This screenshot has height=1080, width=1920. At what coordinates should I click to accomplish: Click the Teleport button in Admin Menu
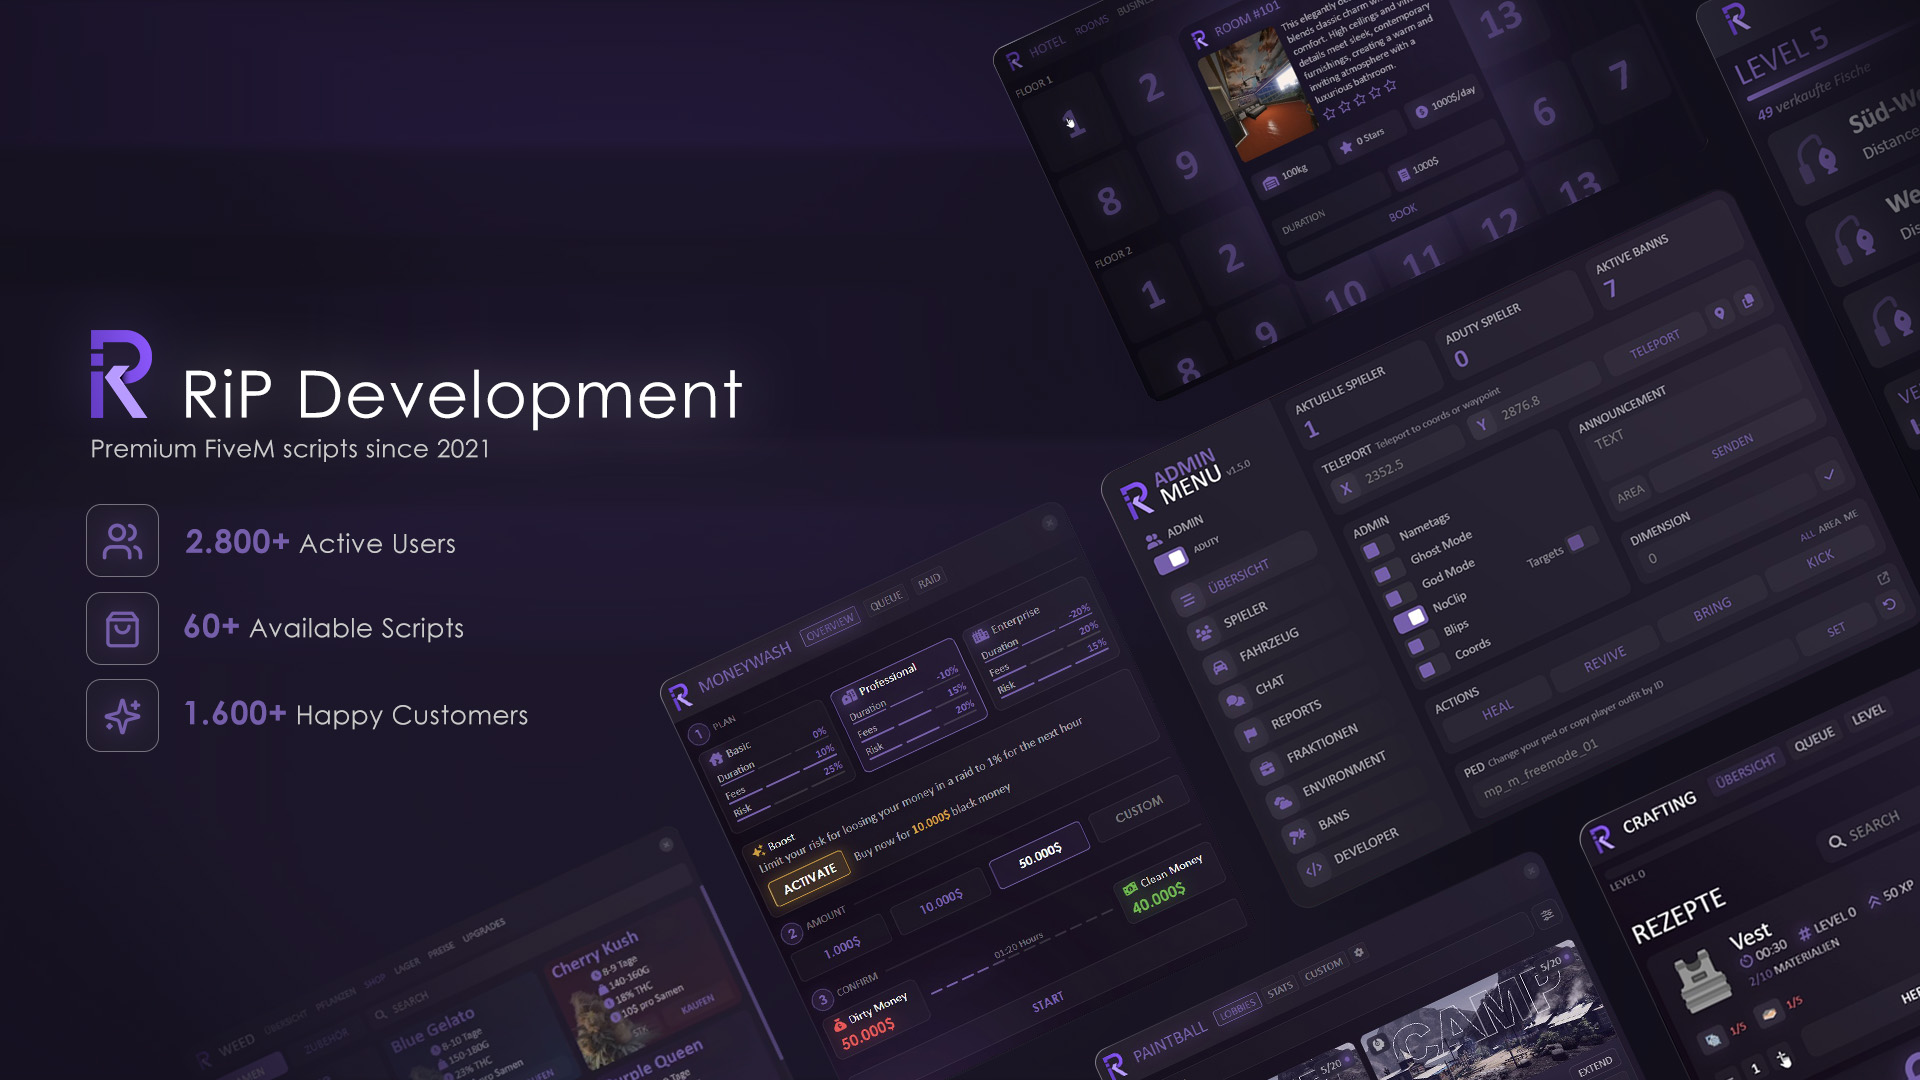[1655, 344]
